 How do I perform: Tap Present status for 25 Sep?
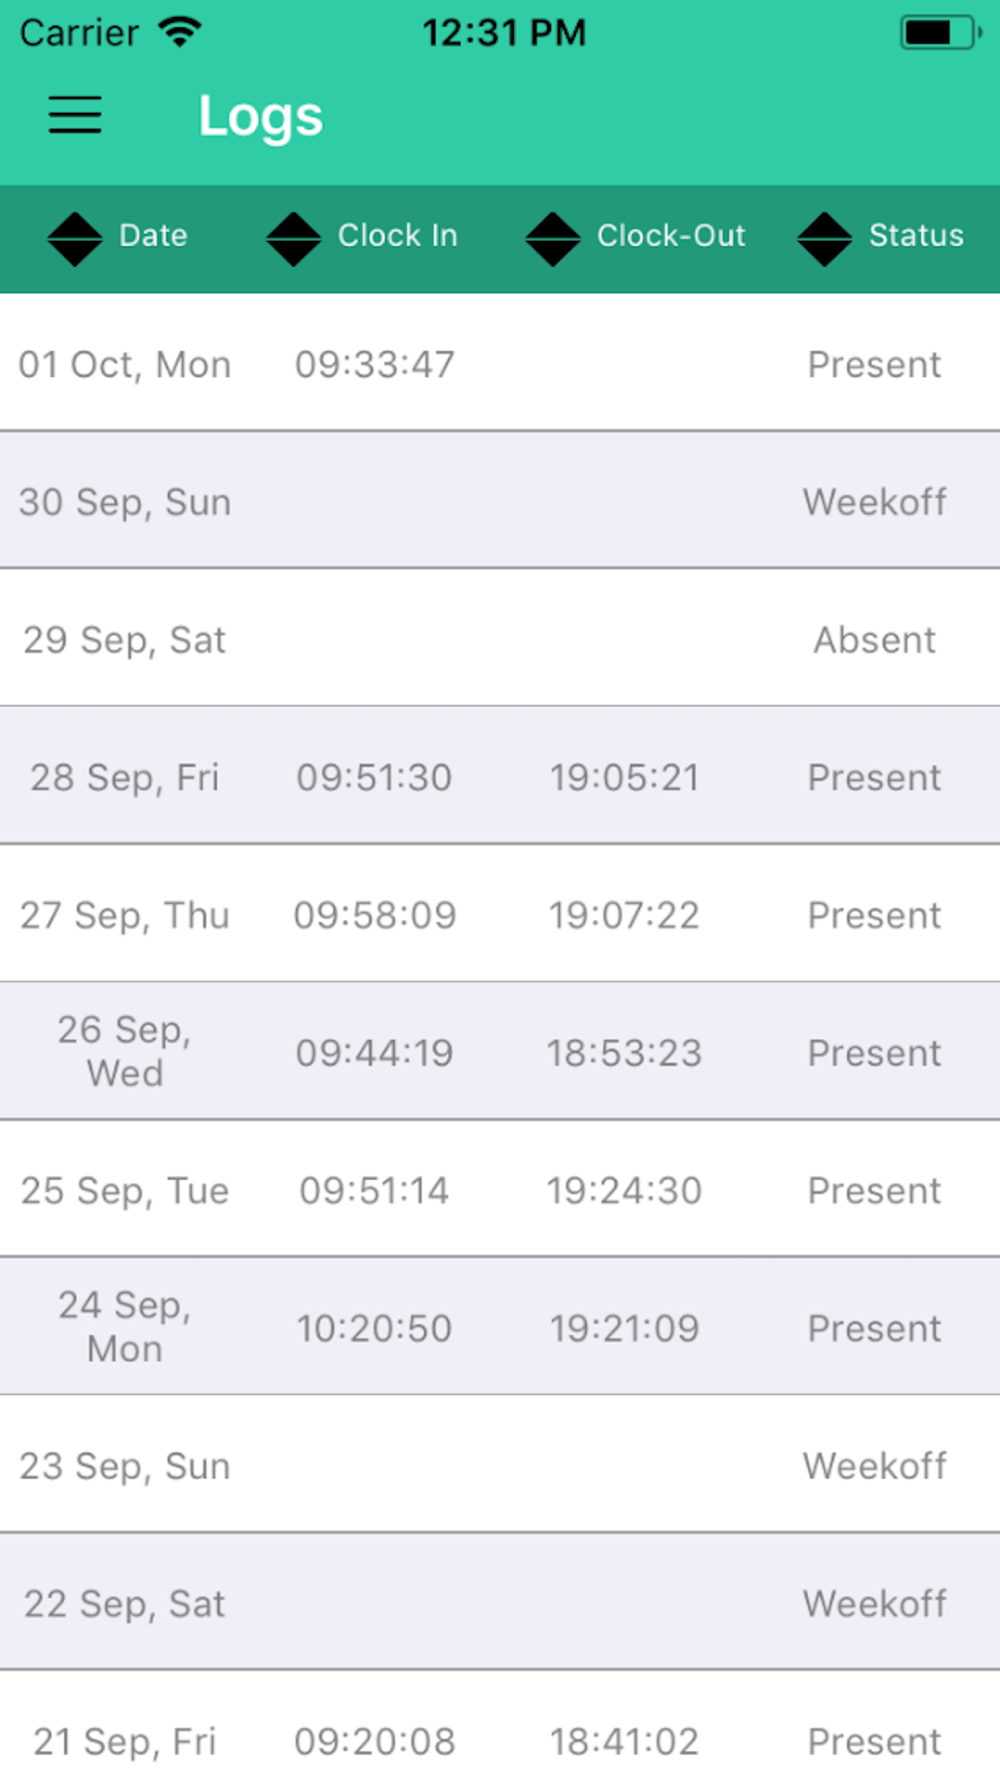click(x=874, y=1190)
